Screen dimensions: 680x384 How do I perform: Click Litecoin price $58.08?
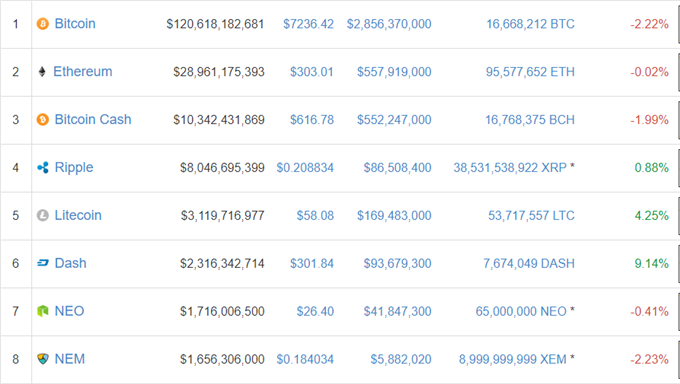click(315, 216)
